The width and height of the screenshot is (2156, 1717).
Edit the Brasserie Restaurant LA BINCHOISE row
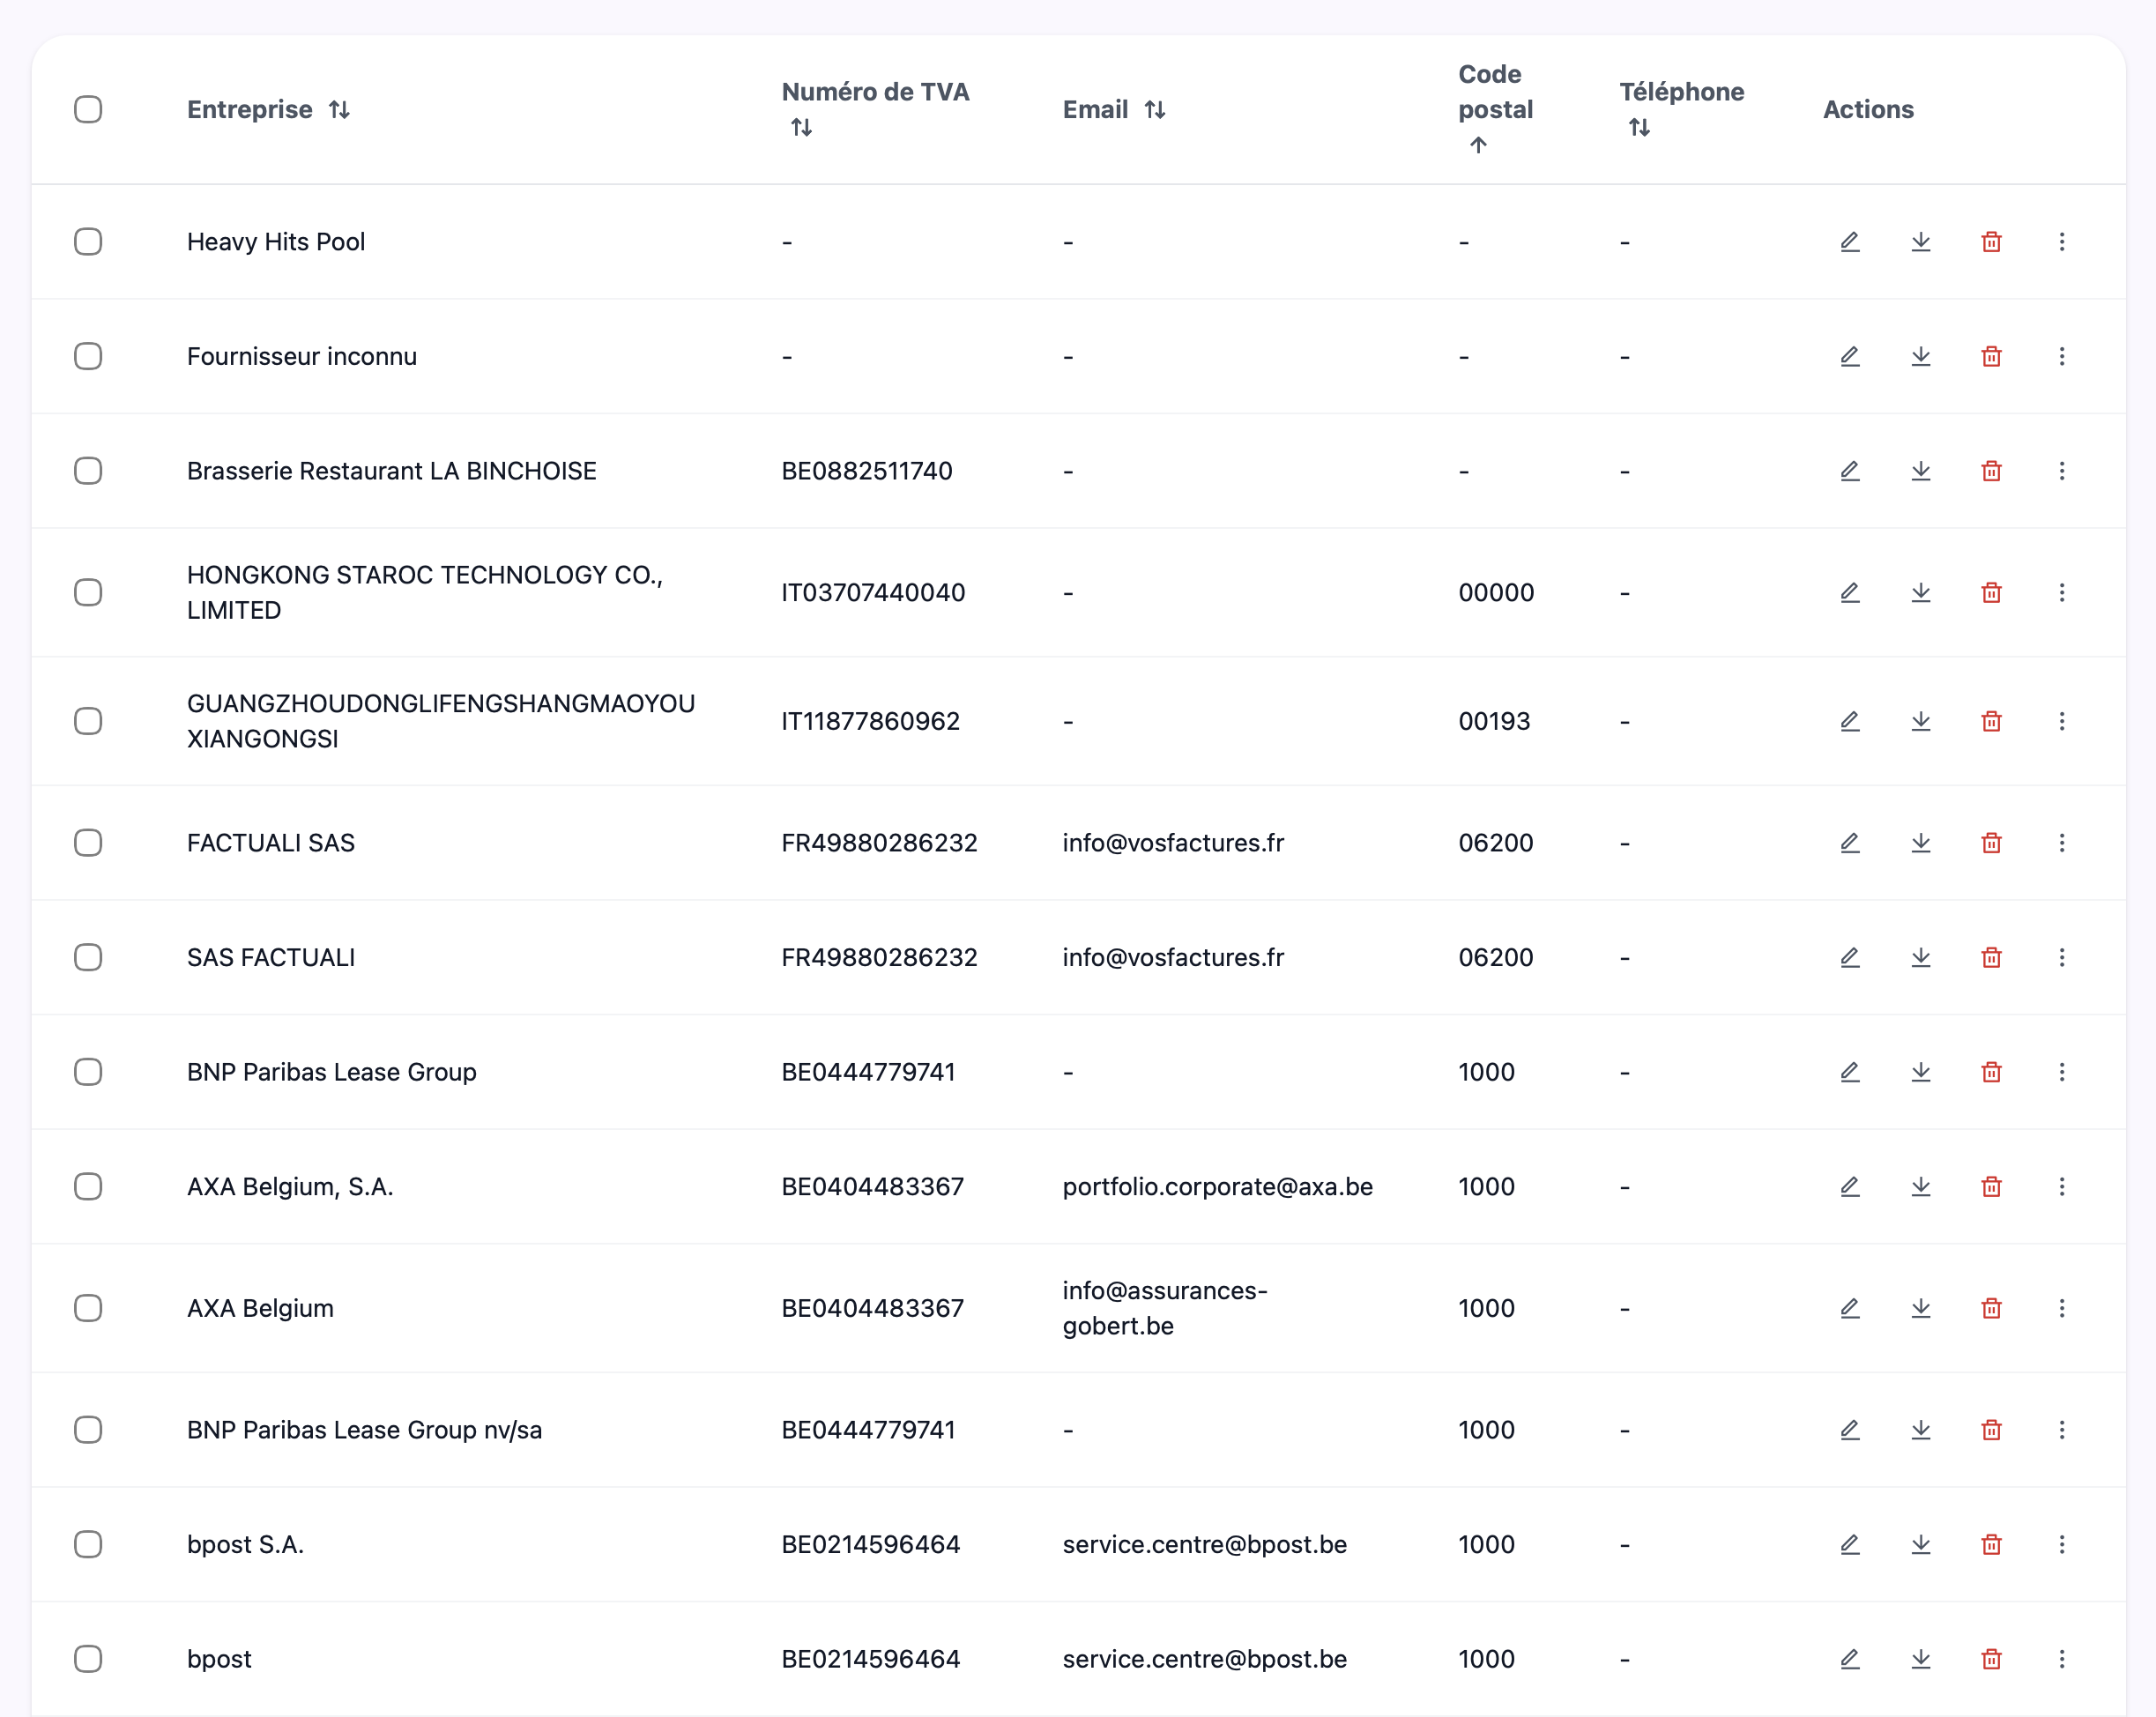coord(1849,470)
